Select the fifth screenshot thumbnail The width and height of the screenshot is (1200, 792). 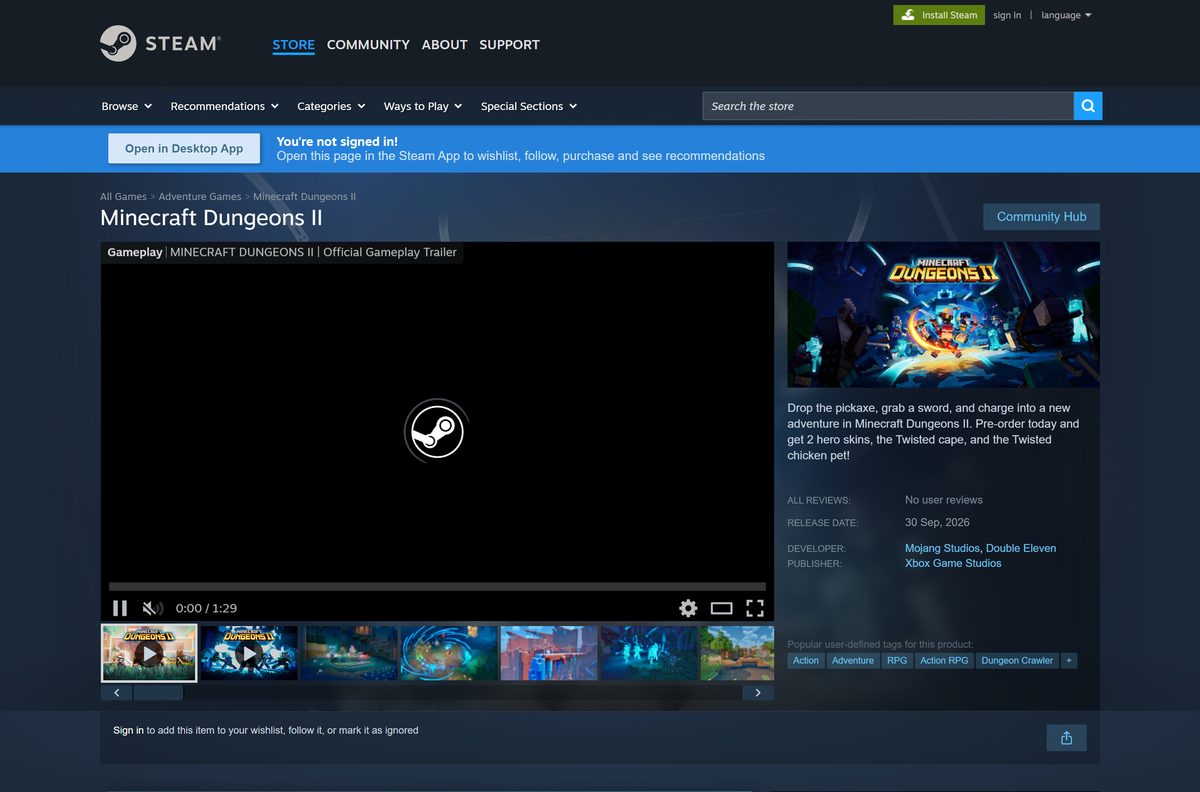549,653
